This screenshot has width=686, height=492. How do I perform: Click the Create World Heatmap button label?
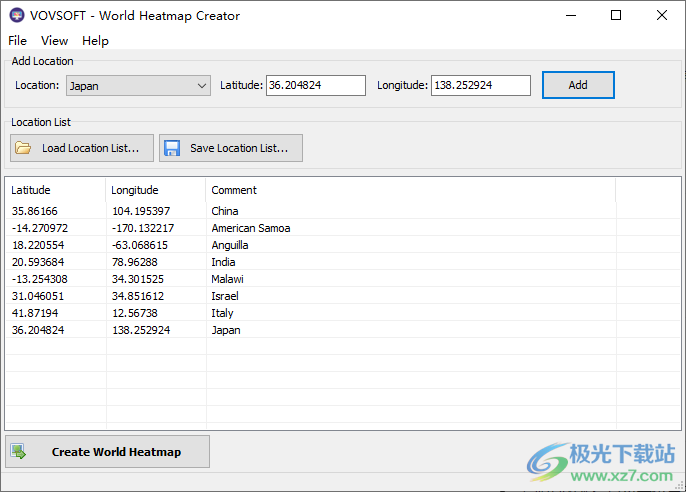click(116, 452)
